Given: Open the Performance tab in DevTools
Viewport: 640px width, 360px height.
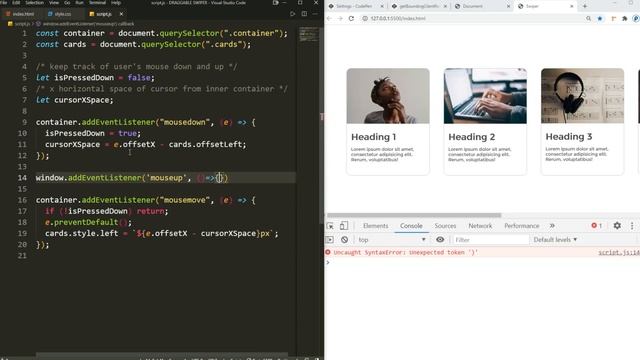Looking at the screenshot, I should [x=522, y=226].
